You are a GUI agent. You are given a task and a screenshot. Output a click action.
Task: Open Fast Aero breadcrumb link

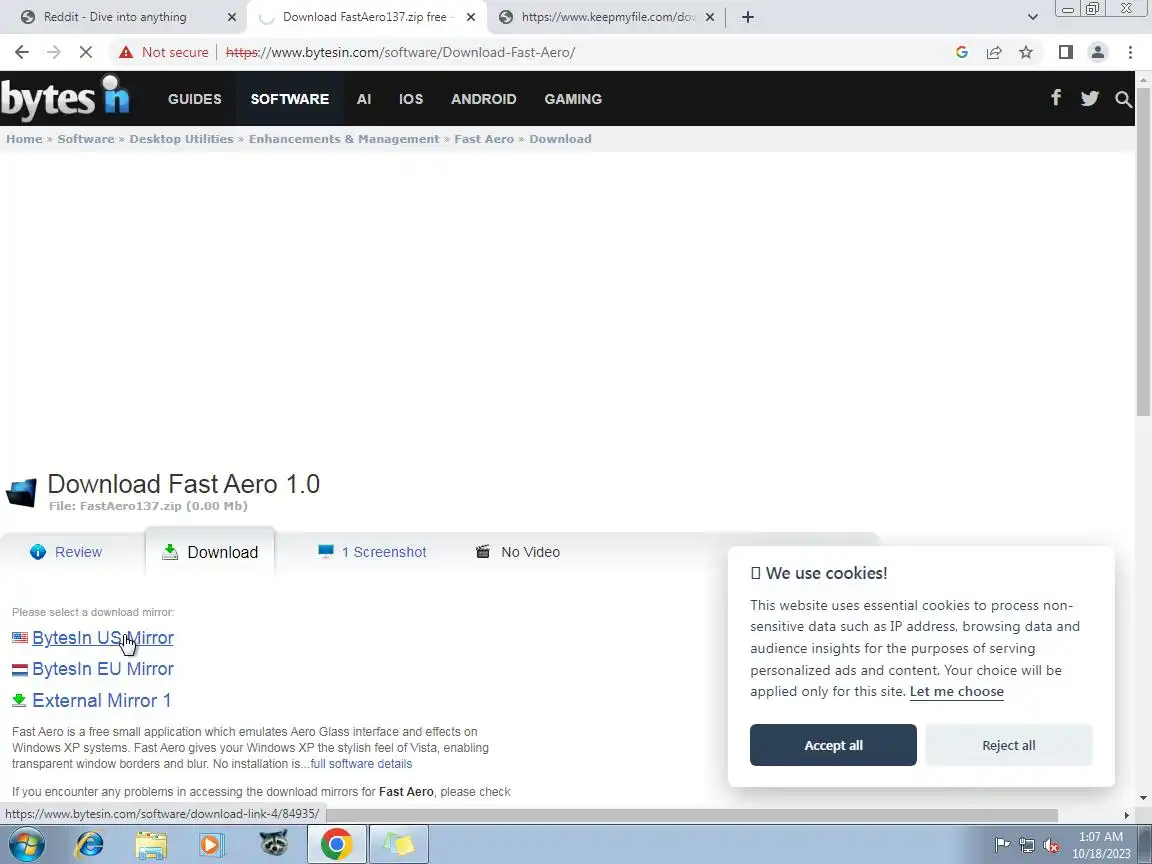coord(484,139)
